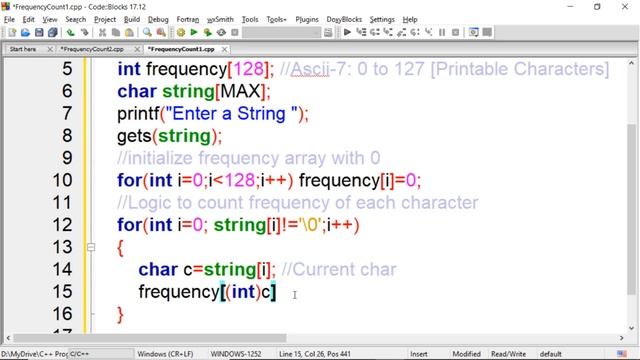Click the Various info debug icon
This screenshot has width=640, height=360.
[487, 32]
